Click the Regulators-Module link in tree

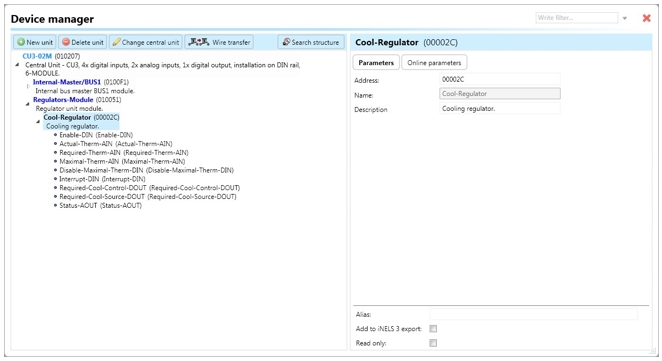click(63, 100)
